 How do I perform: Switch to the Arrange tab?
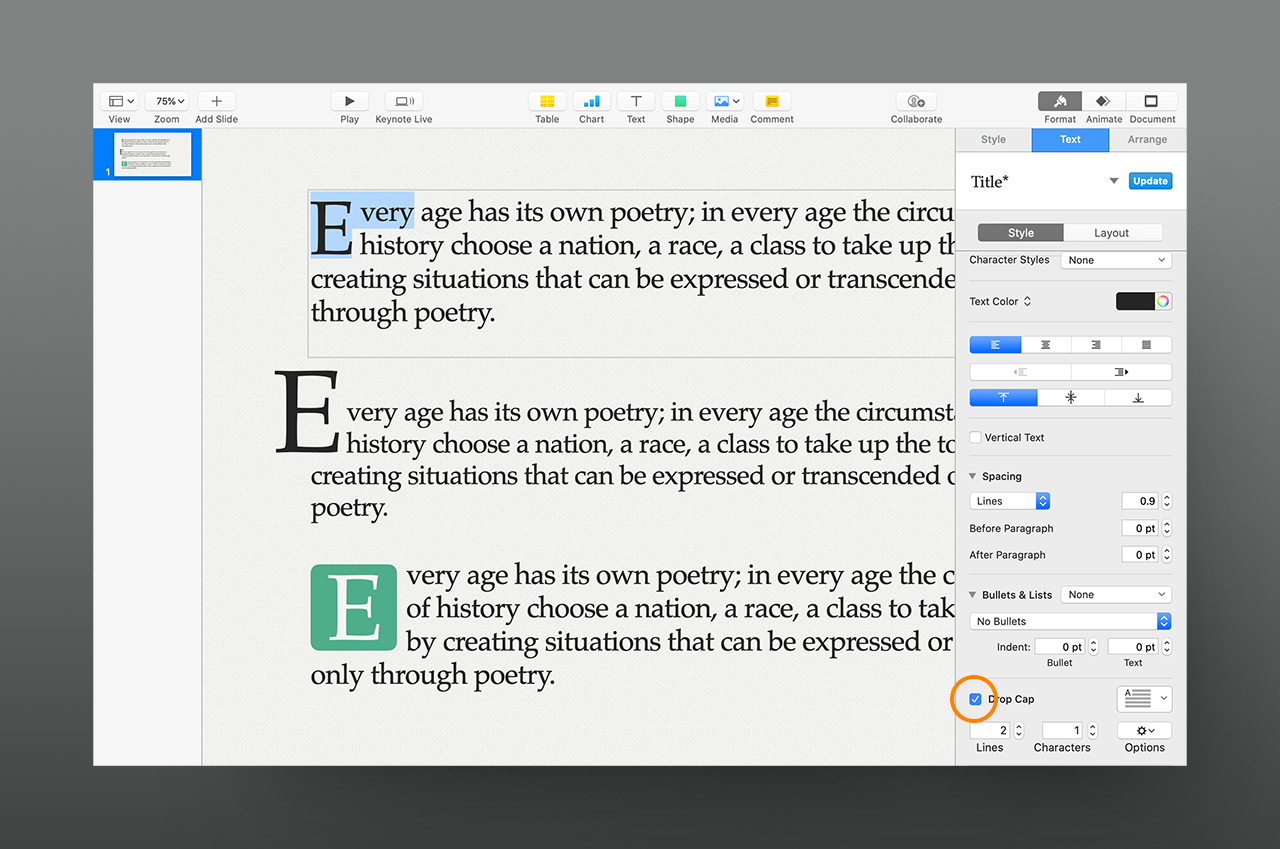point(1147,140)
